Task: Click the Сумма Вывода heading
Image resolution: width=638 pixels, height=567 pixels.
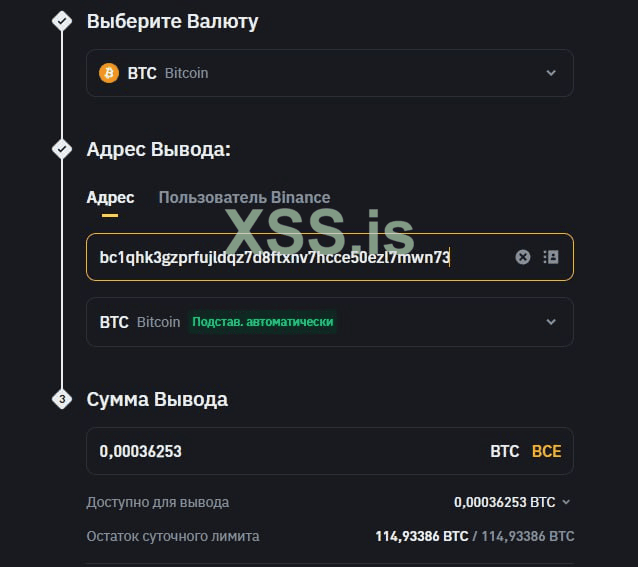Action: (x=157, y=399)
